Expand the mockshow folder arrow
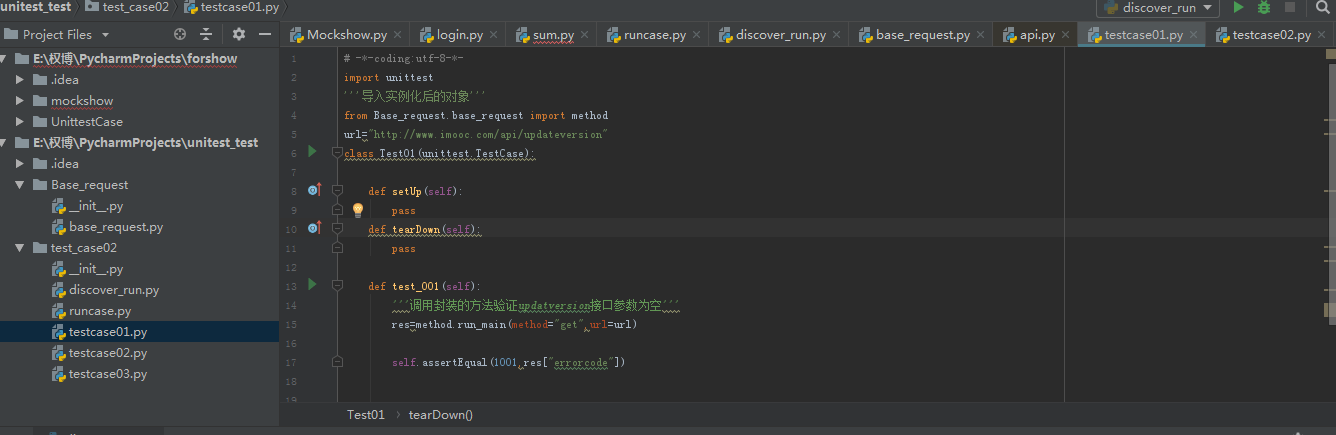The height and width of the screenshot is (435, 1336). (x=20, y=101)
